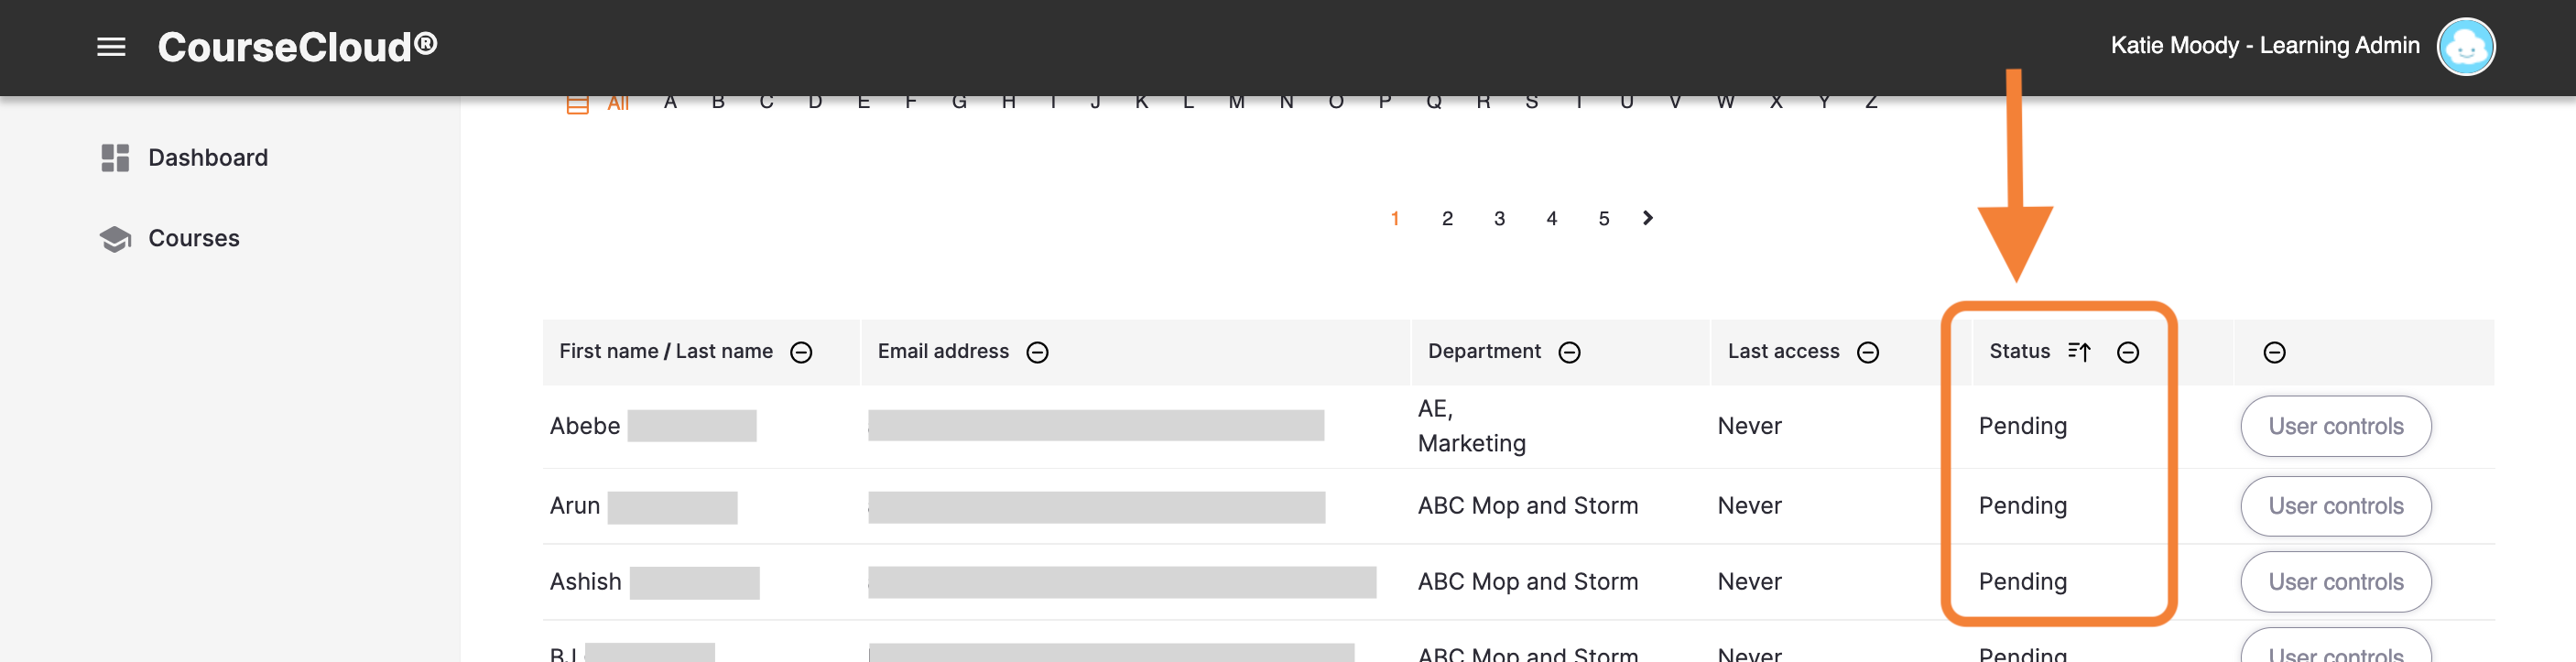Viewport: 2576px width, 662px height.
Task: Open User controls for Ashish
Action: (2335, 582)
